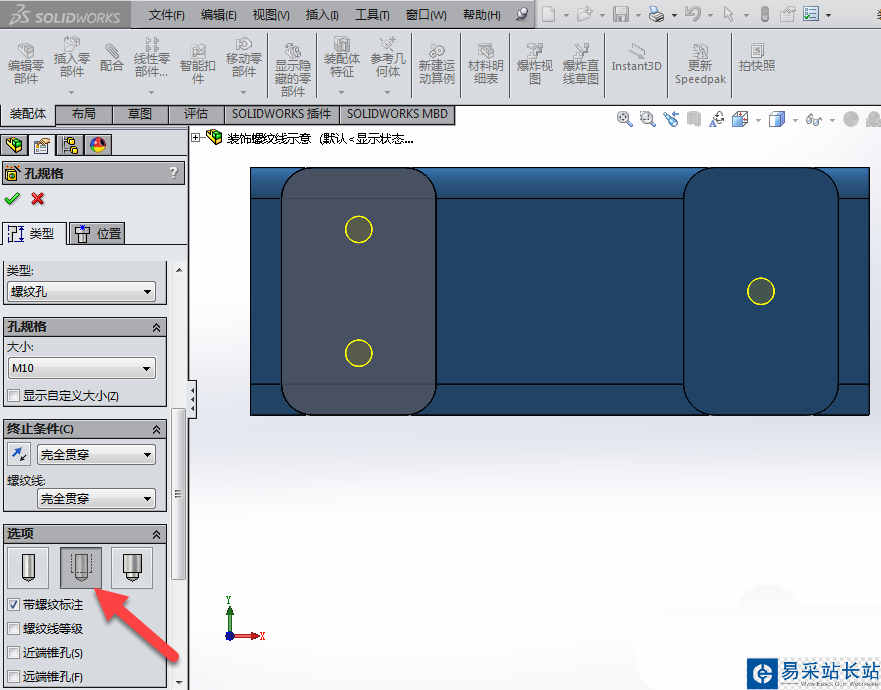
Task: Click Insert Components (插入零部件) icon
Action: [71, 57]
